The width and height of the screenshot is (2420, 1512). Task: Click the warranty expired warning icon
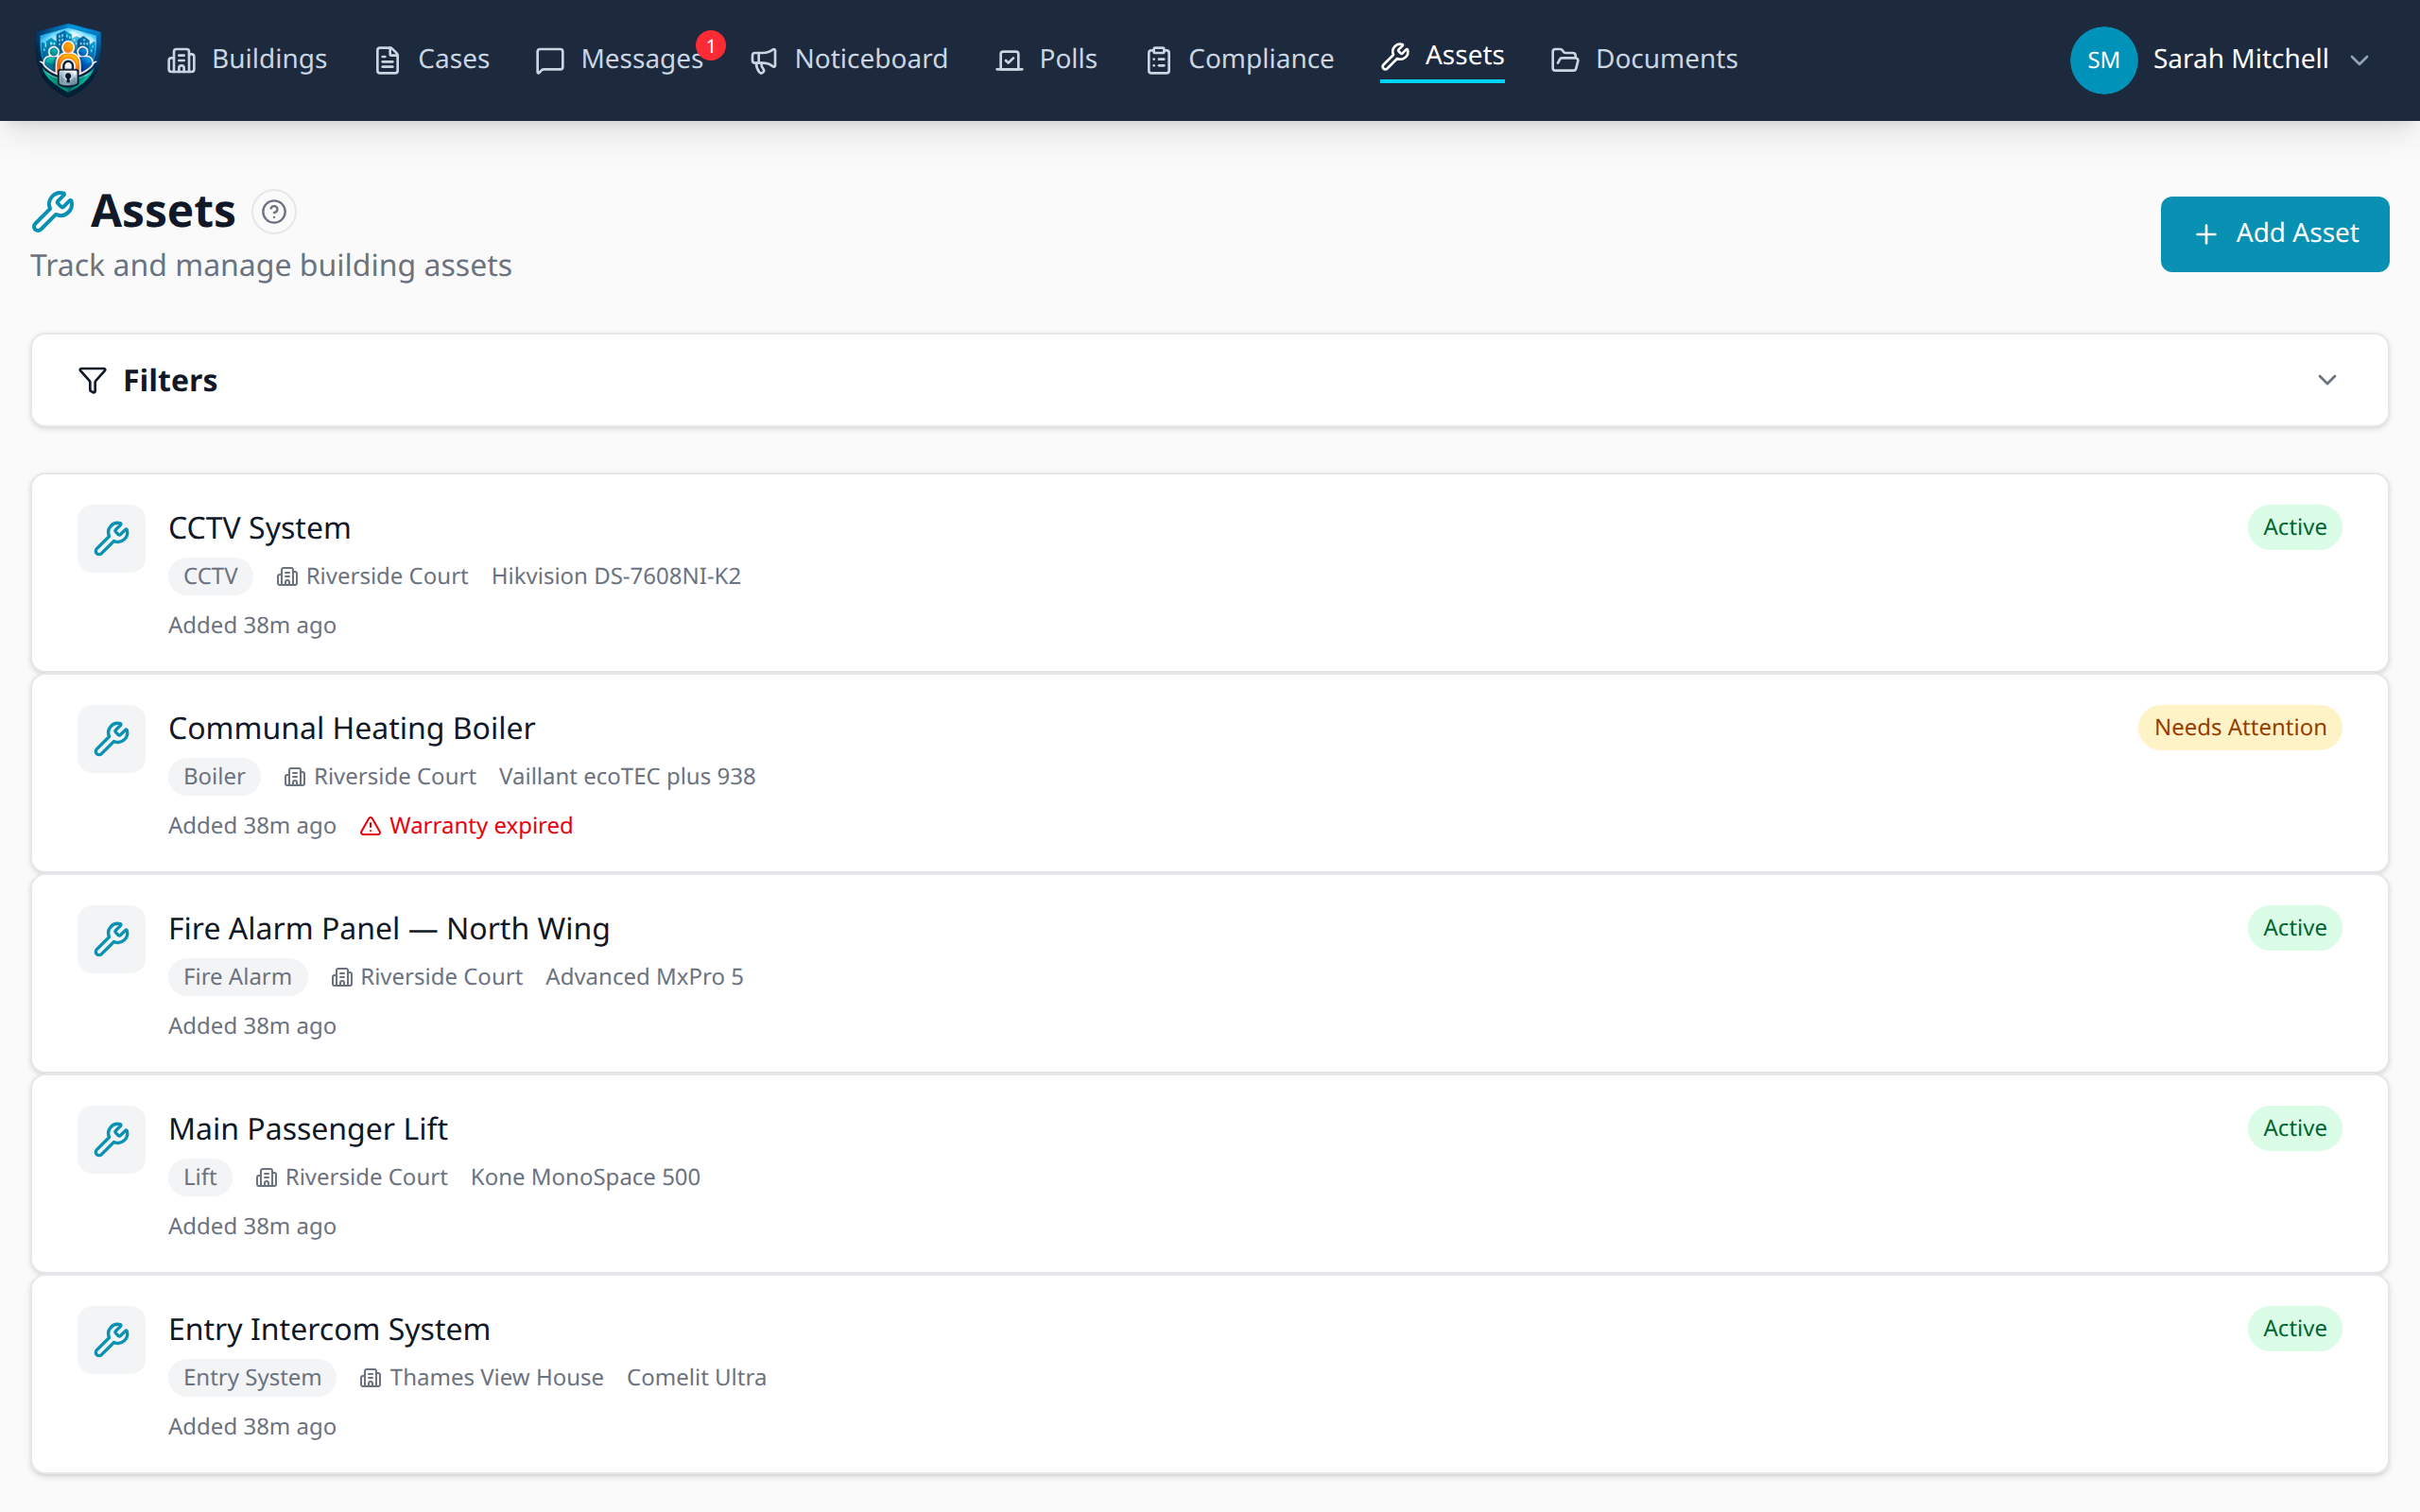[369, 826]
